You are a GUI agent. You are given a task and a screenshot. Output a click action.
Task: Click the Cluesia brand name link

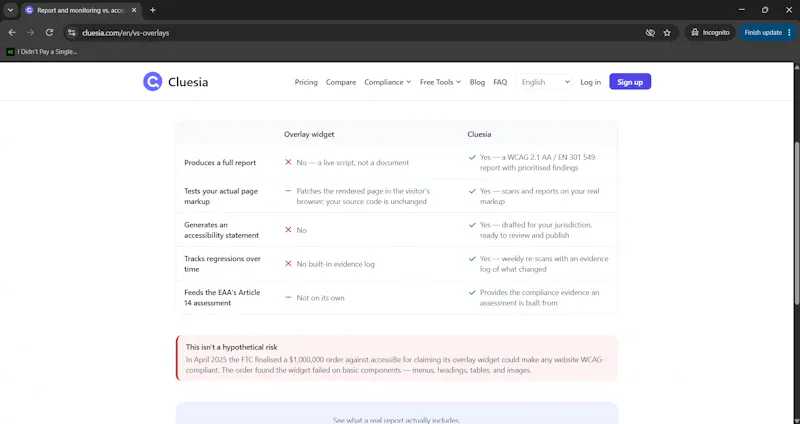click(188, 82)
